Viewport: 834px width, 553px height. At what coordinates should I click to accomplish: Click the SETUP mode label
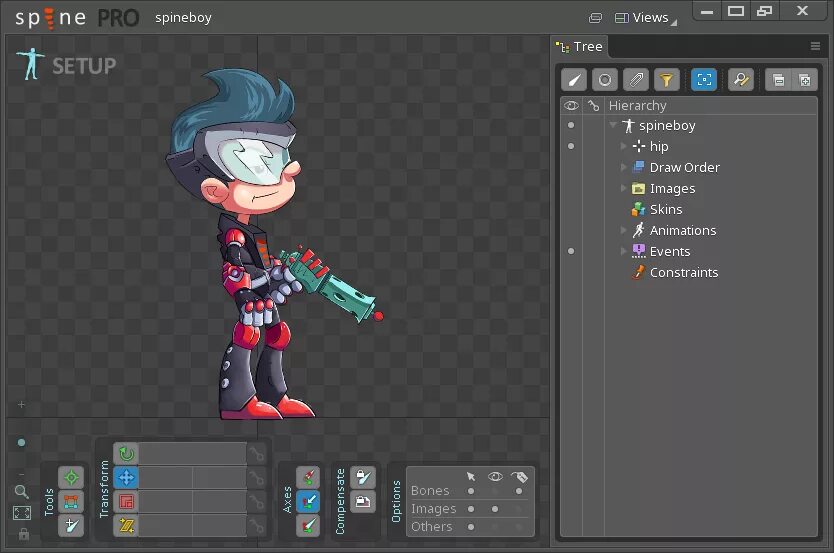pyautogui.click(x=84, y=66)
